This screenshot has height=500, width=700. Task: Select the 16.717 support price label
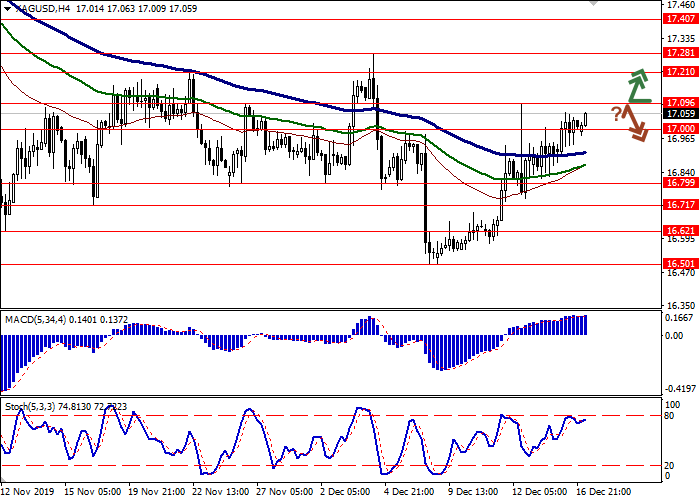click(x=680, y=205)
